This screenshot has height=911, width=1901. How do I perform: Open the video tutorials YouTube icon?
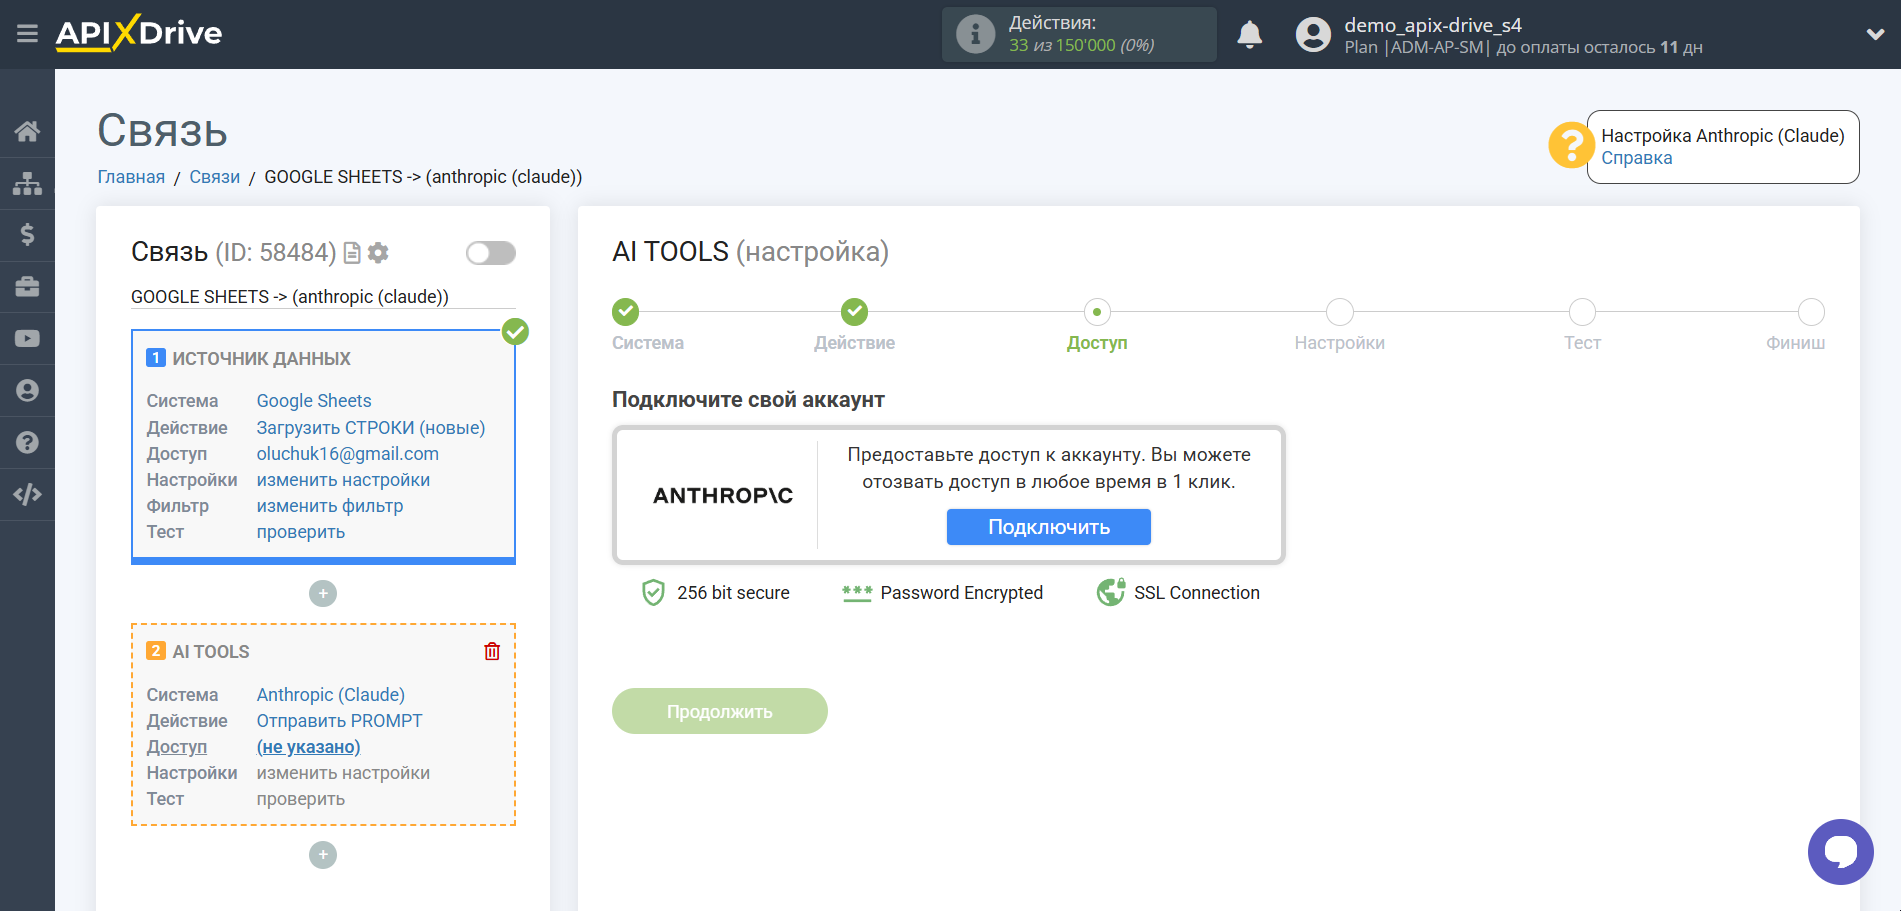click(27, 339)
